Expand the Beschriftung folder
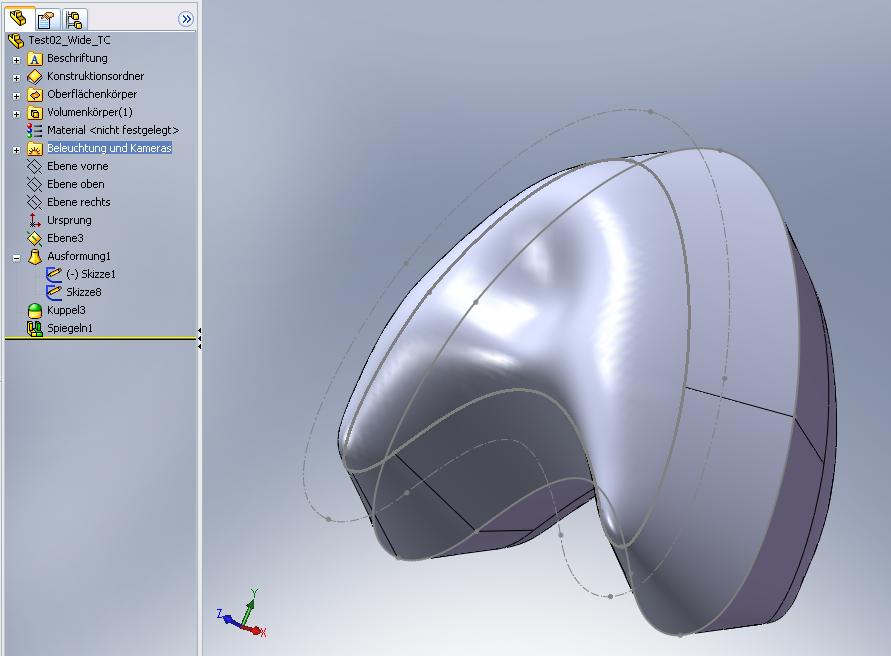This screenshot has width=891, height=656. 16,60
